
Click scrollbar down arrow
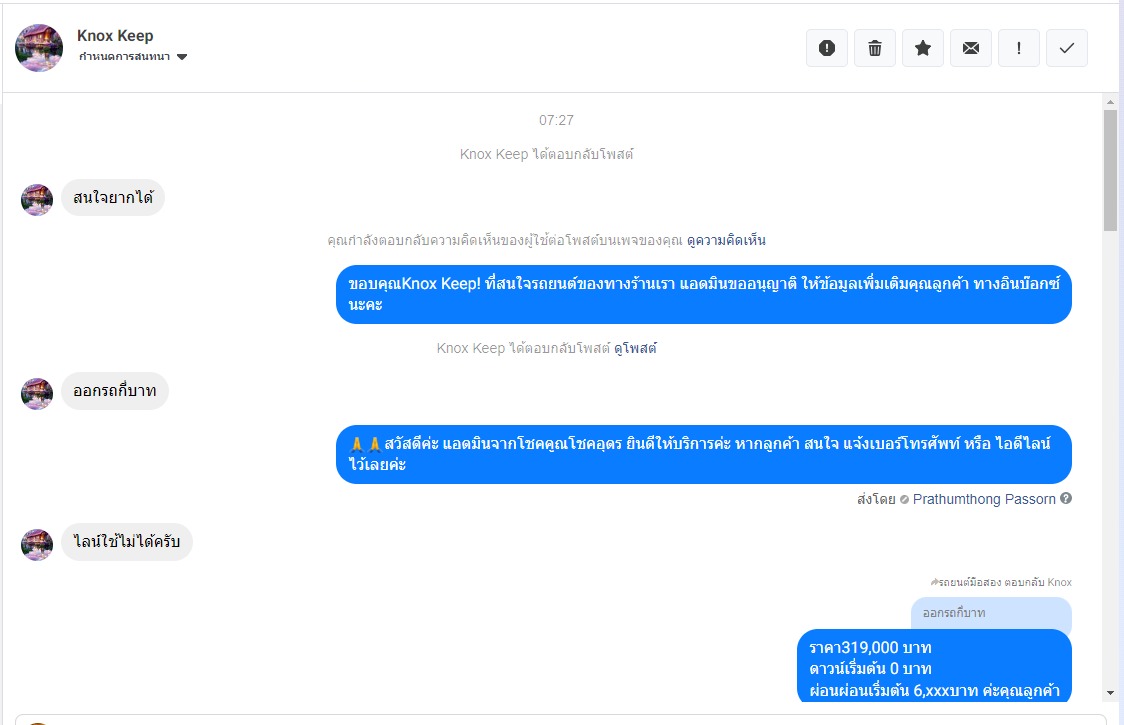pyautogui.click(x=1110, y=693)
